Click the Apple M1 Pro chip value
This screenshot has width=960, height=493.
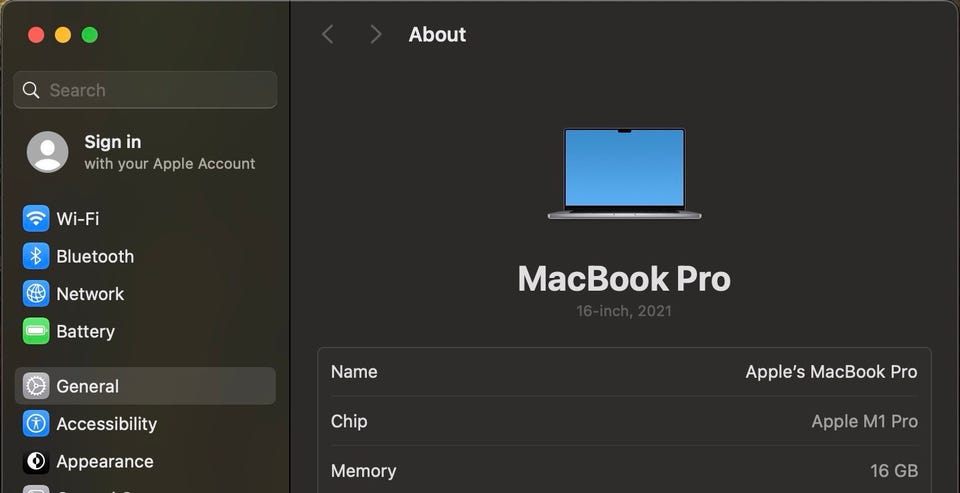[x=864, y=421]
